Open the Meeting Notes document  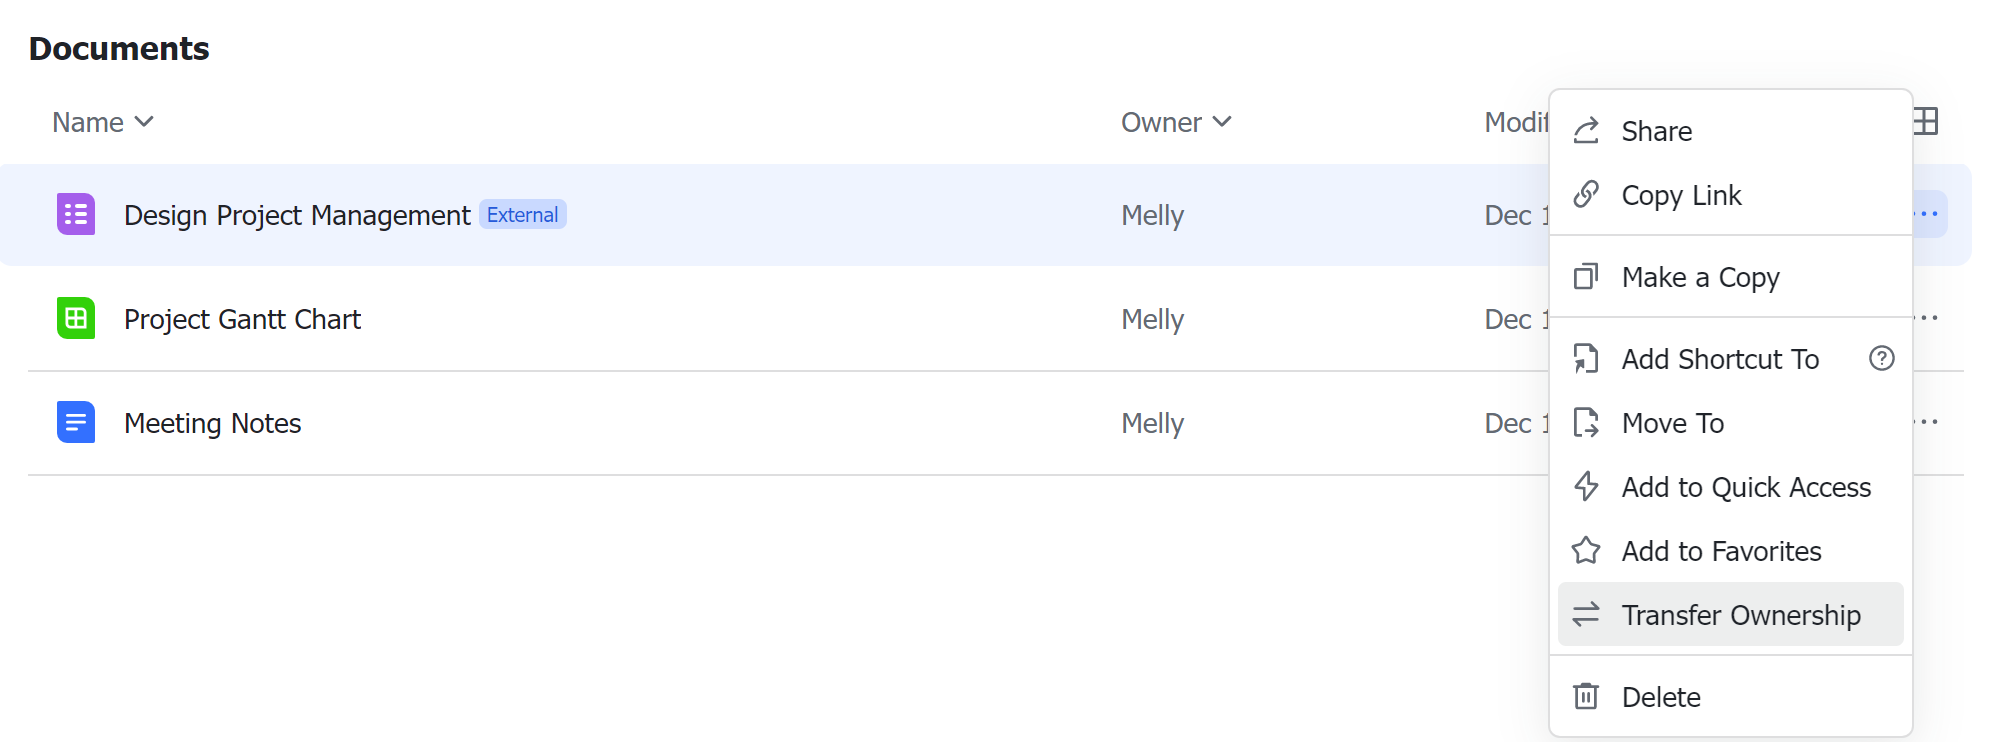click(212, 422)
